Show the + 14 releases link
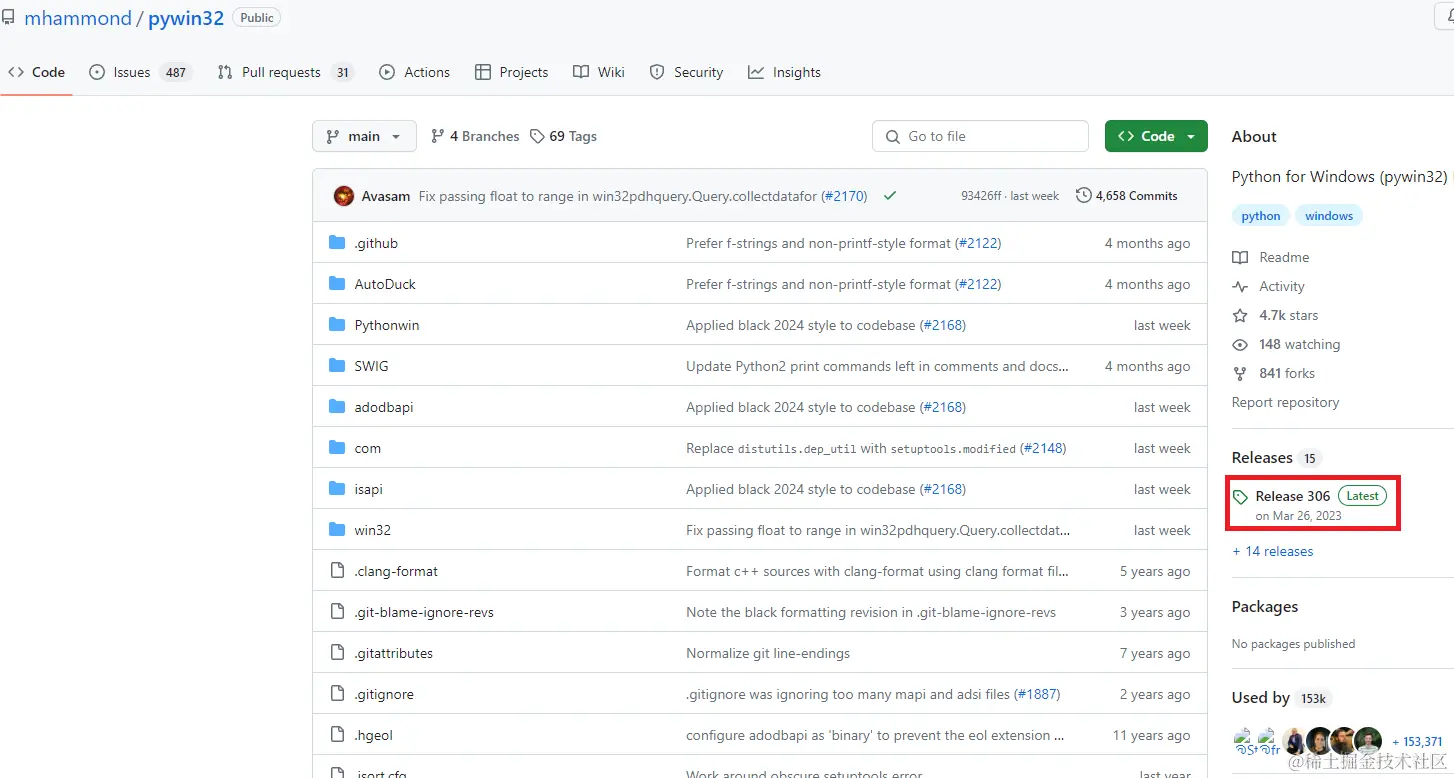 1273,551
